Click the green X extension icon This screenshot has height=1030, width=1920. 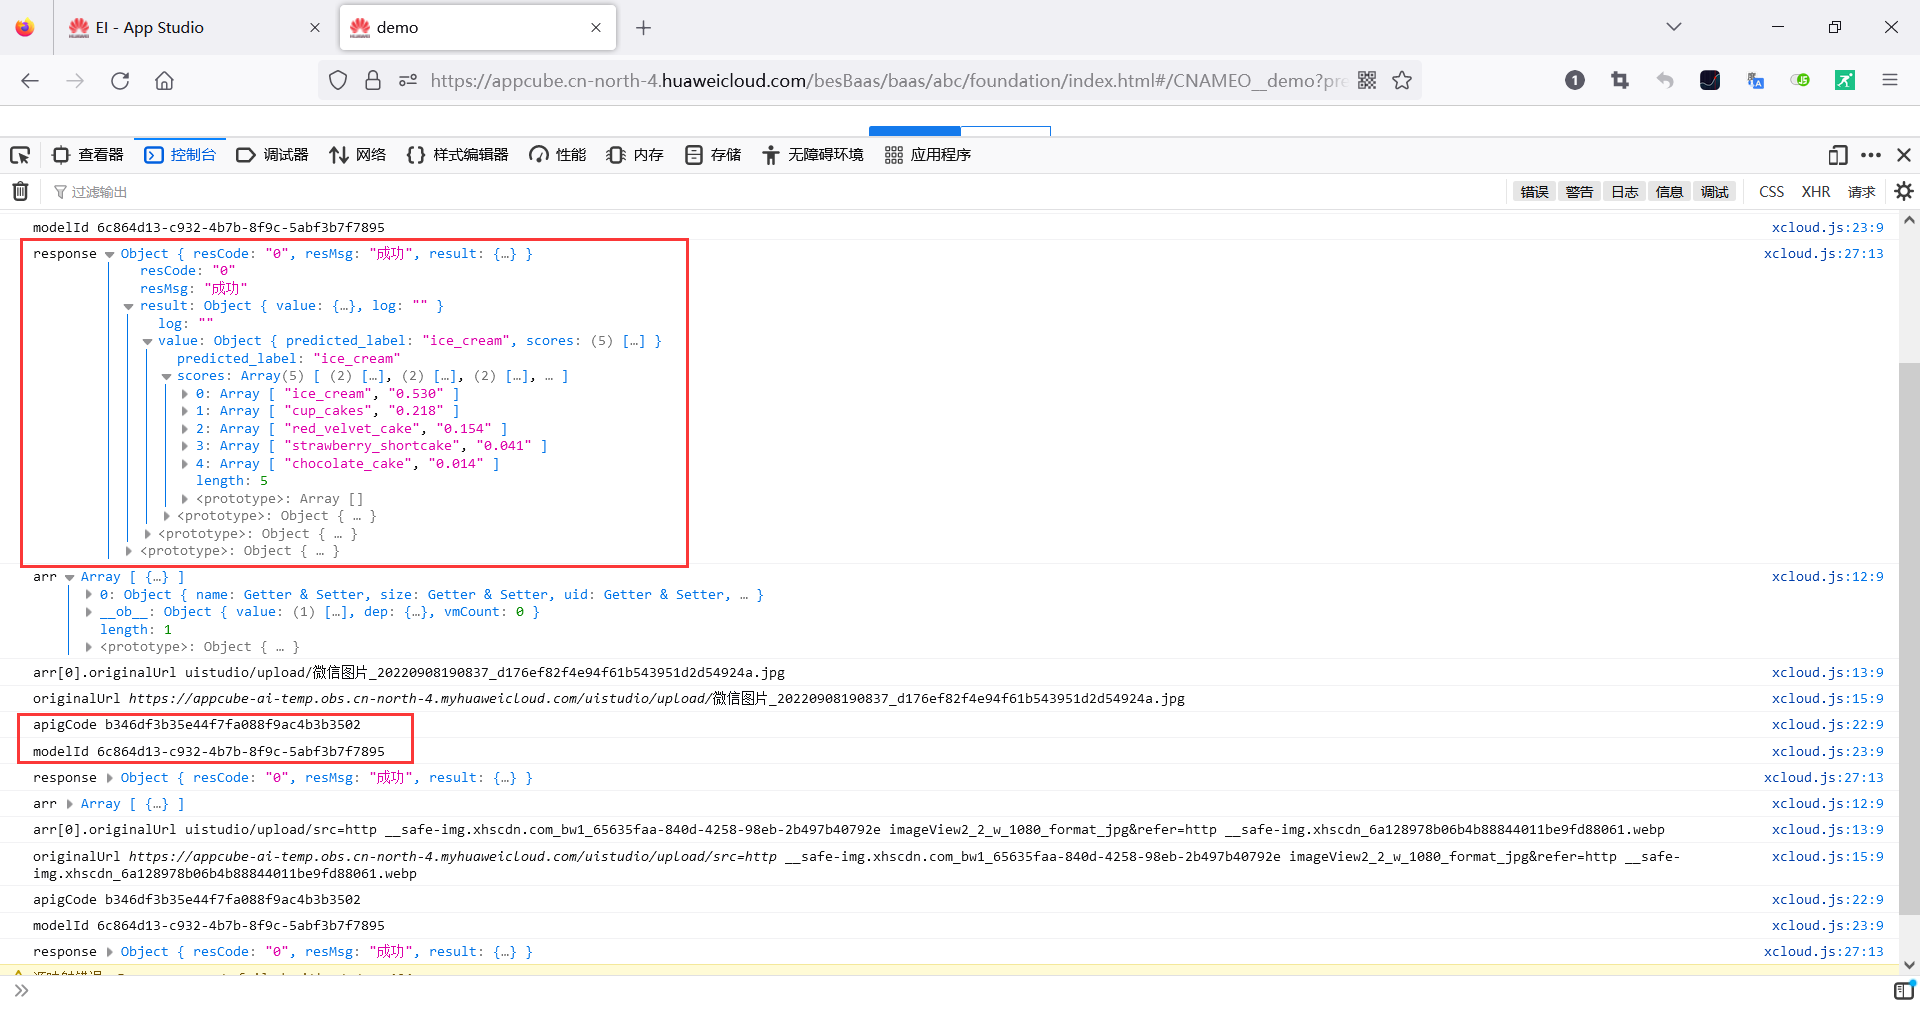[1845, 80]
